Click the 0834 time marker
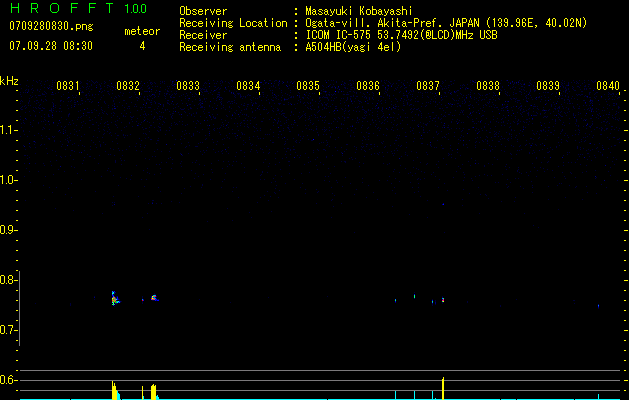The width and height of the screenshot is (629, 400). pyautogui.click(x=248, y=86)
